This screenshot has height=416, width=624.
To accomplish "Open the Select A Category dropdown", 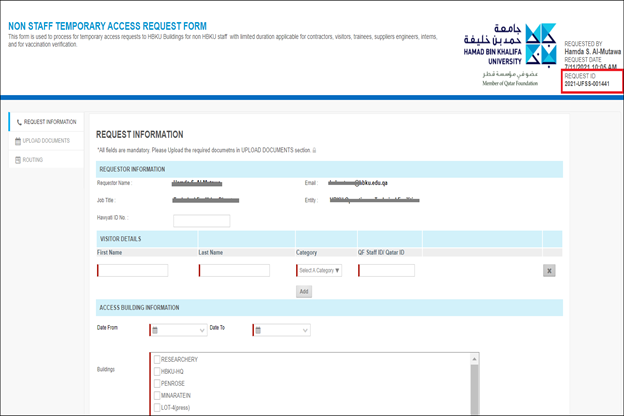I will [x=319, y=271].
